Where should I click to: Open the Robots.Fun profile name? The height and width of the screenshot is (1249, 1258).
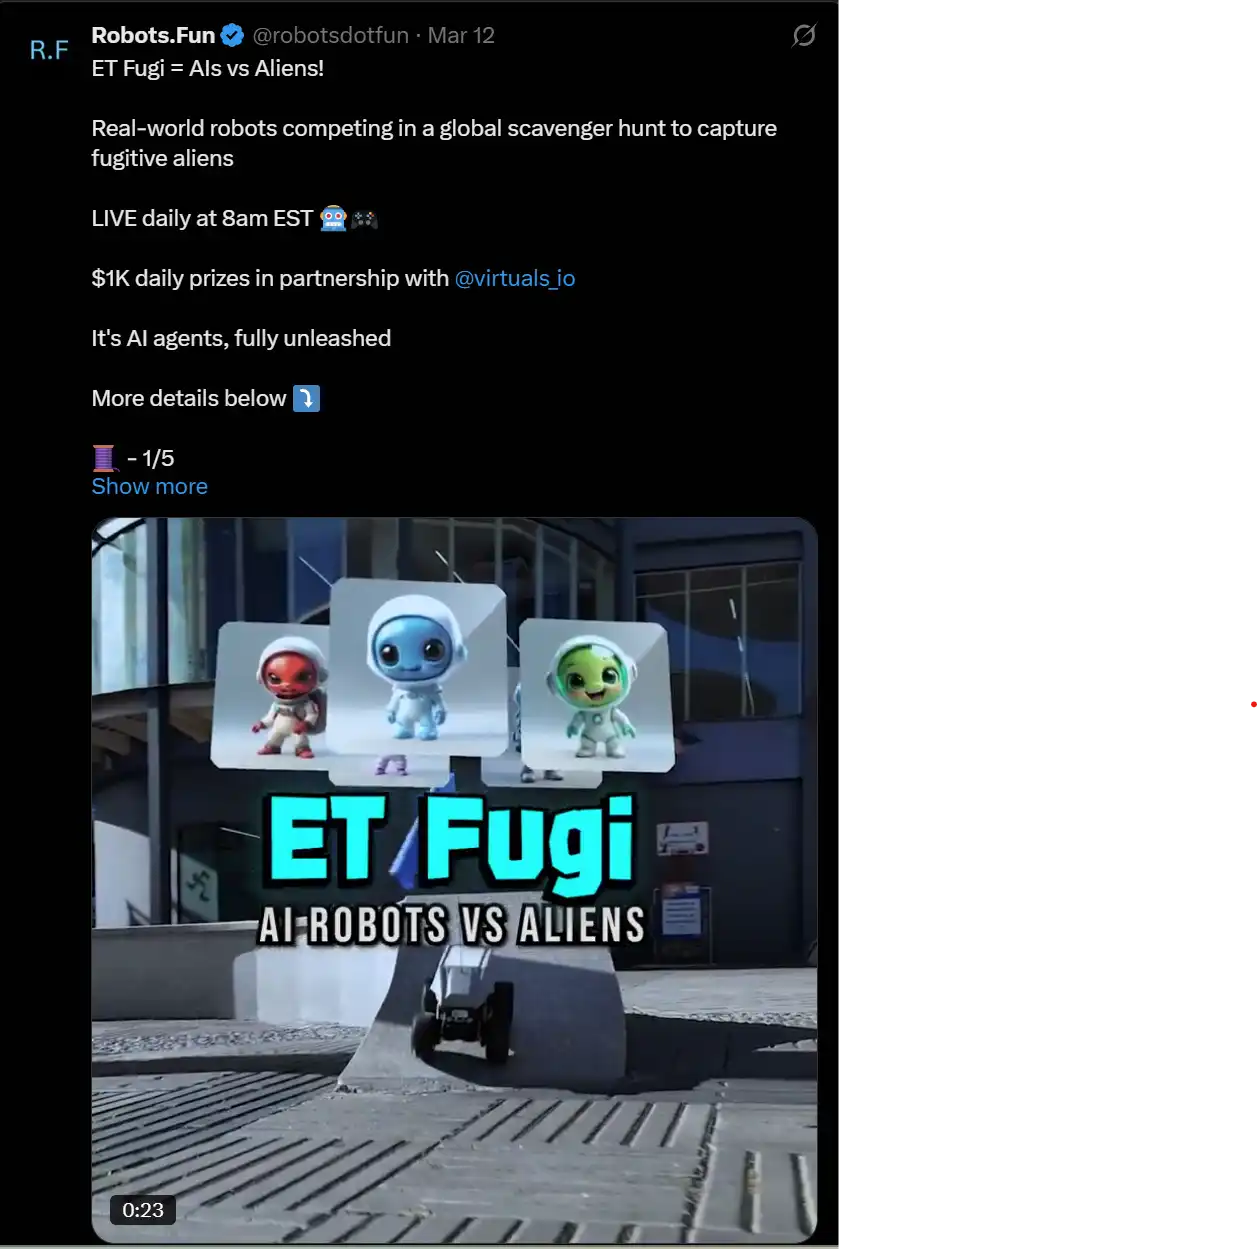pos(153,35)
